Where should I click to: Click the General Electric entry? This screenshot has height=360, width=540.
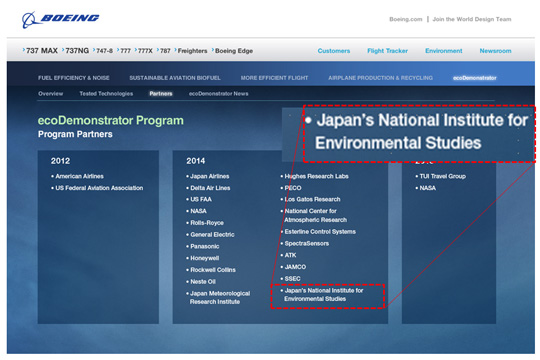click(x=212, y=235)
